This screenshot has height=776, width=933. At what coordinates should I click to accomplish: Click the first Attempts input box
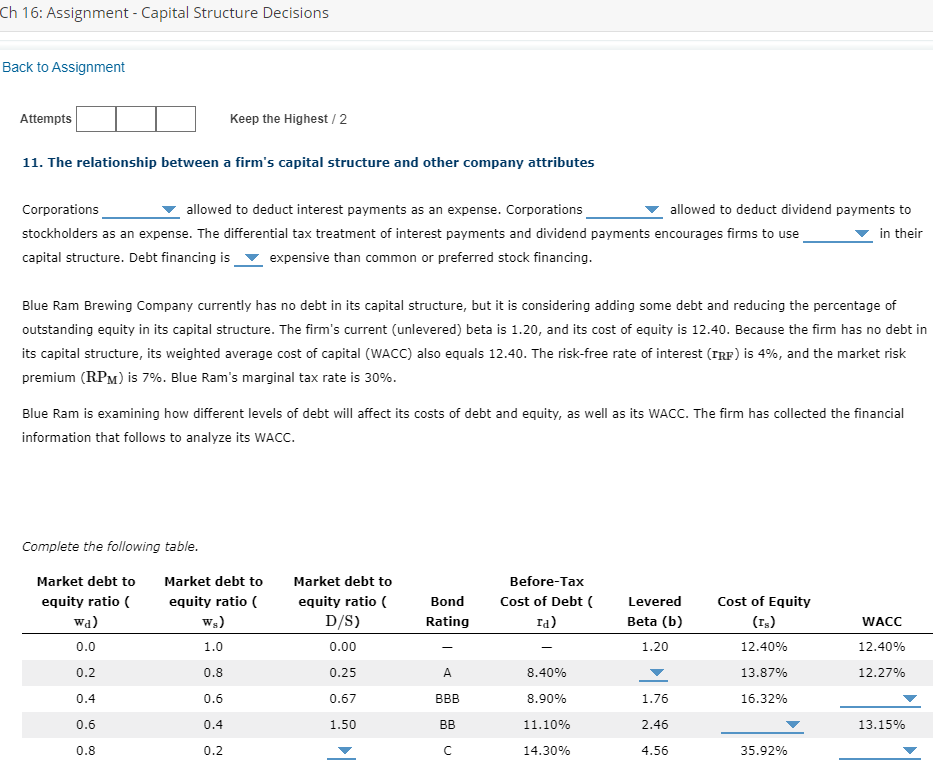point(95,119)
